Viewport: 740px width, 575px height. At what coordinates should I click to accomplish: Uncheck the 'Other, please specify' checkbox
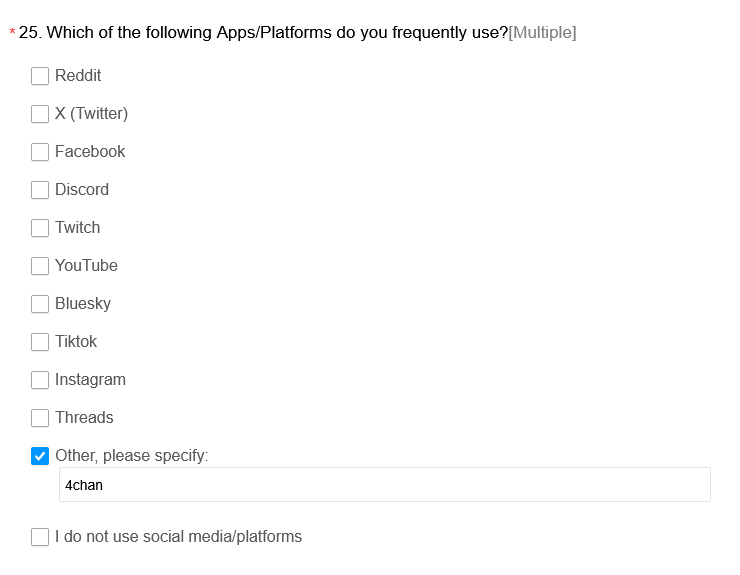(x=40, y=456)
